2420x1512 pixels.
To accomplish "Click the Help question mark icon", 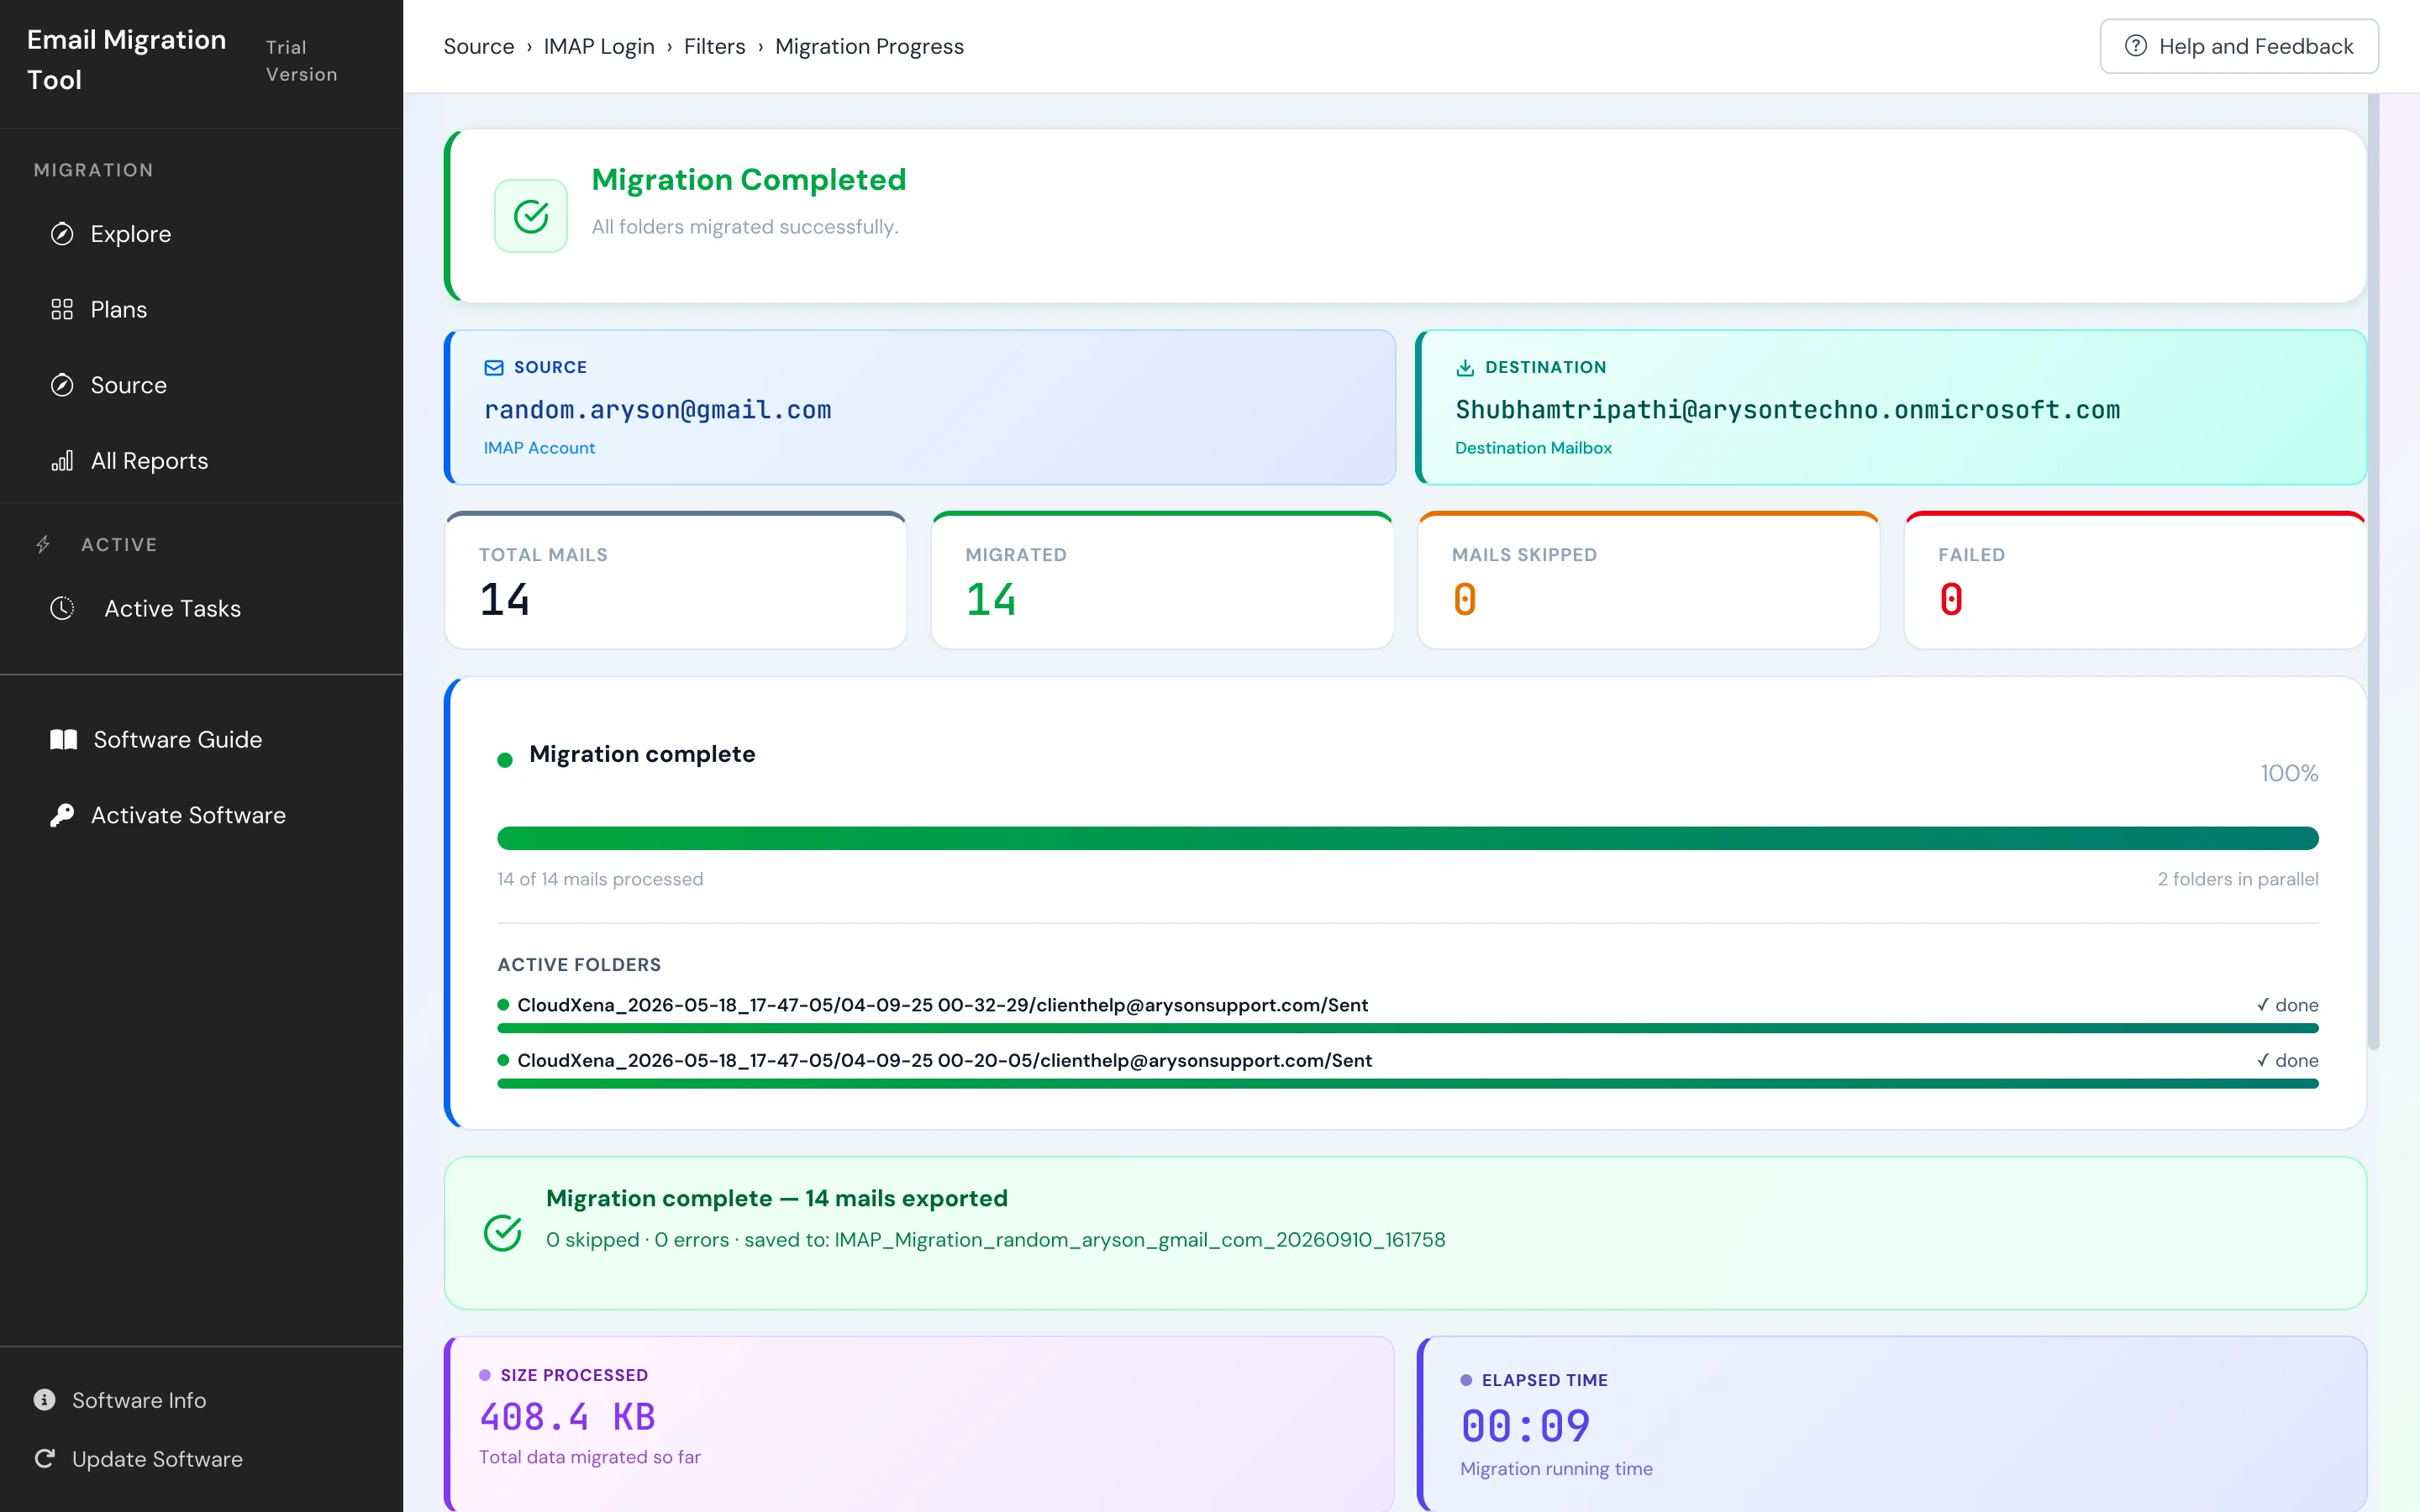I will tap(2136, 46).
